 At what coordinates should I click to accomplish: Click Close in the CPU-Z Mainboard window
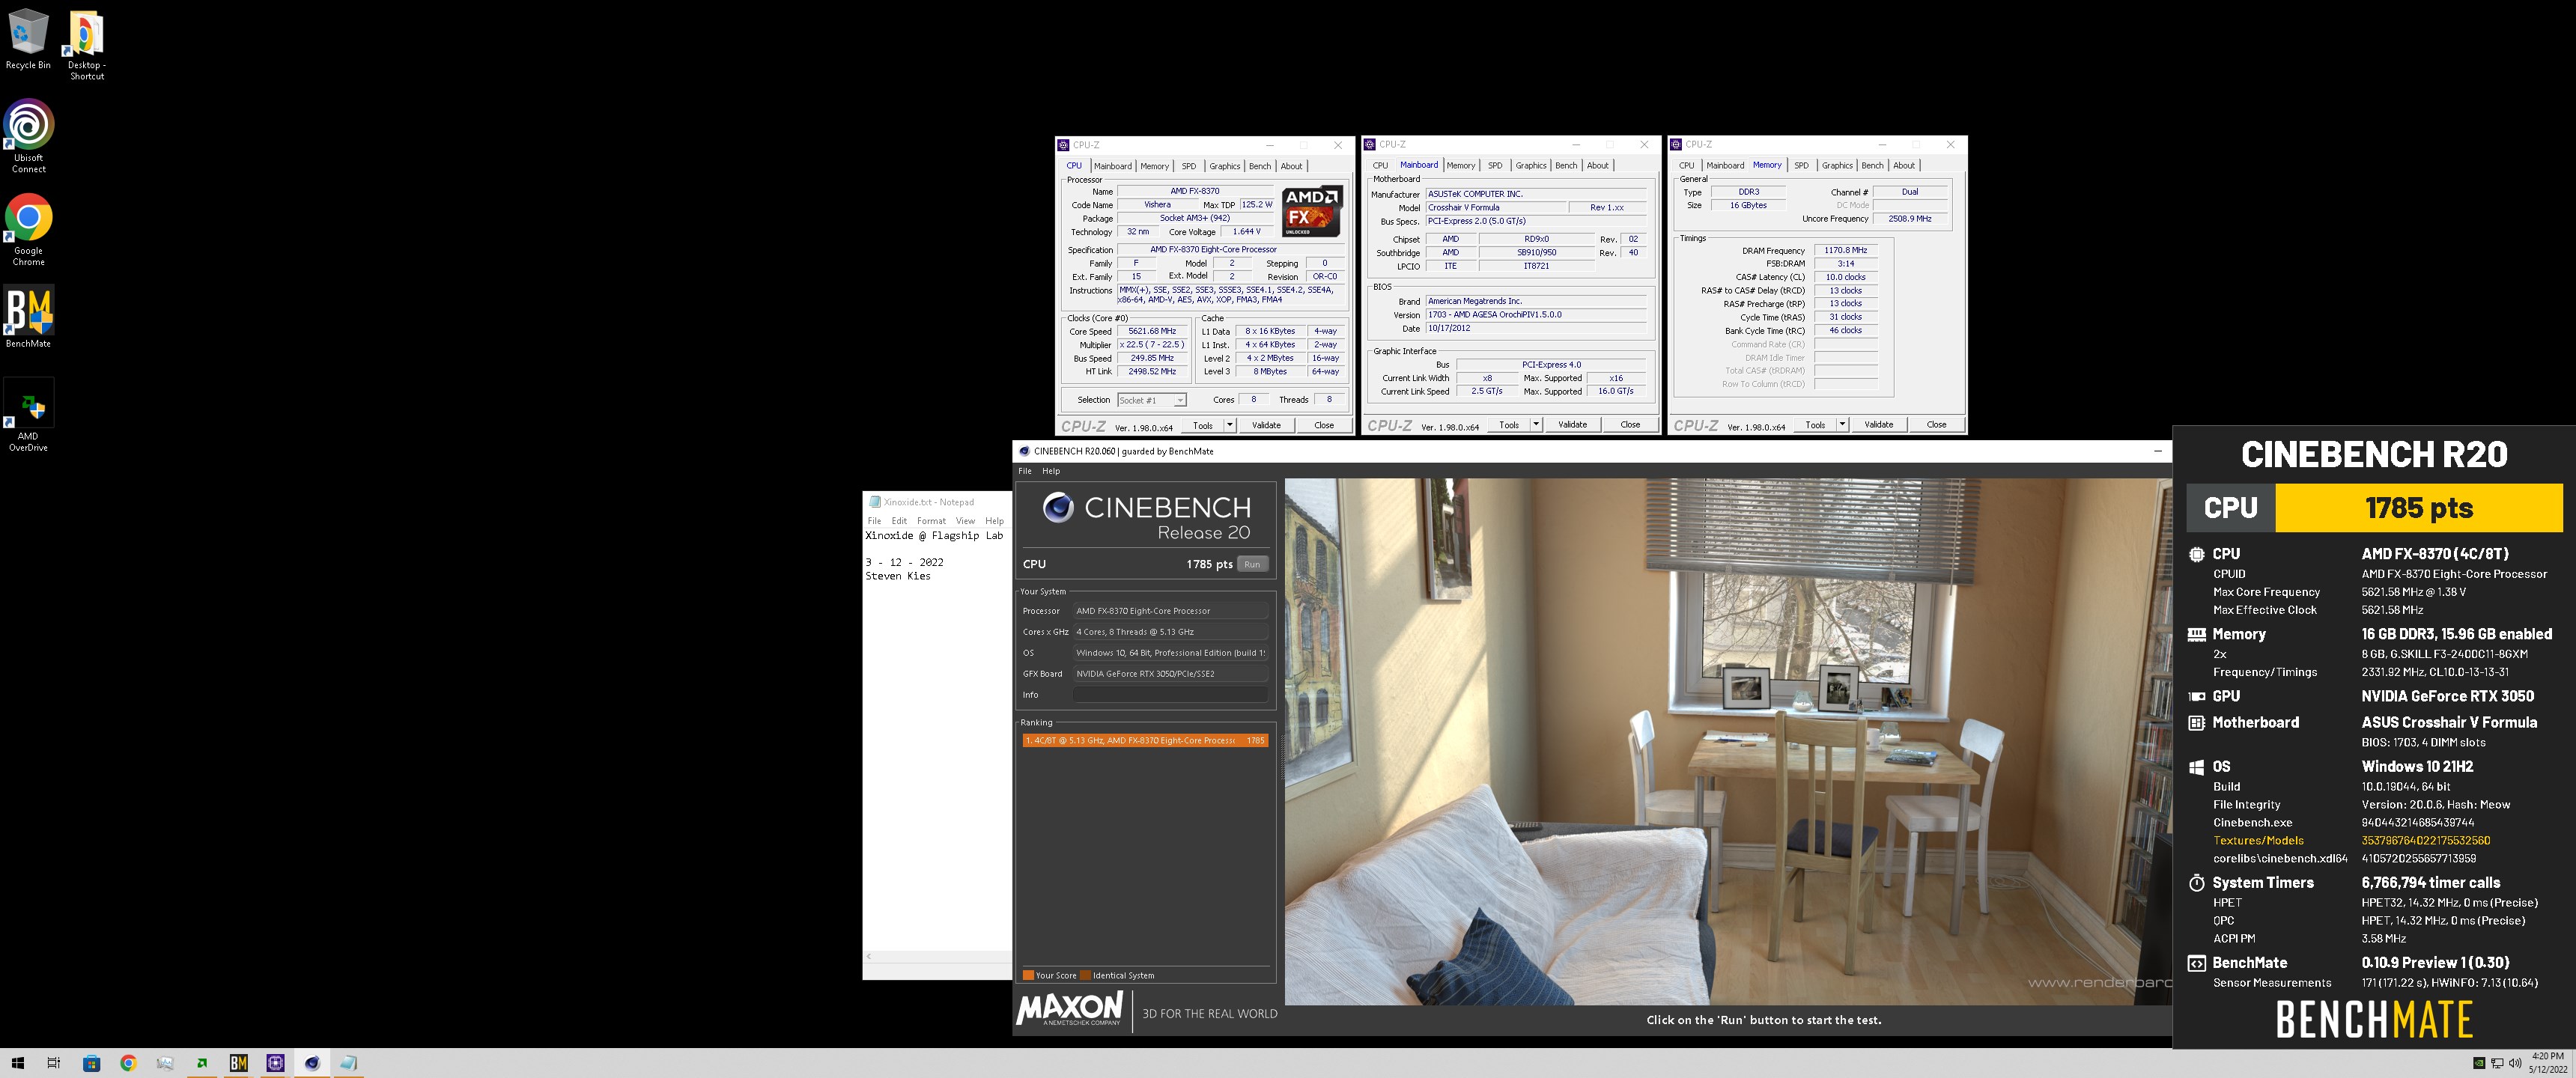tap(1630, 425)
